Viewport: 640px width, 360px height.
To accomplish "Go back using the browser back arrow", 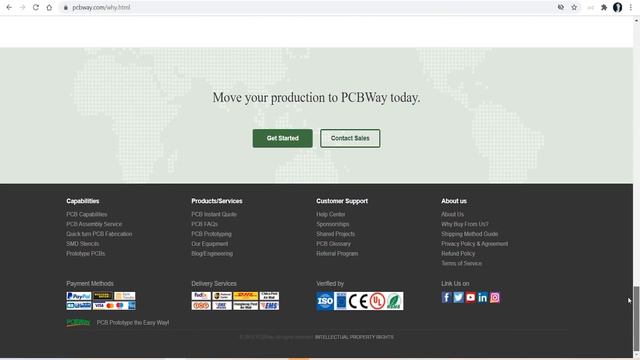I will pyautogui.click(x=9, y=7).
